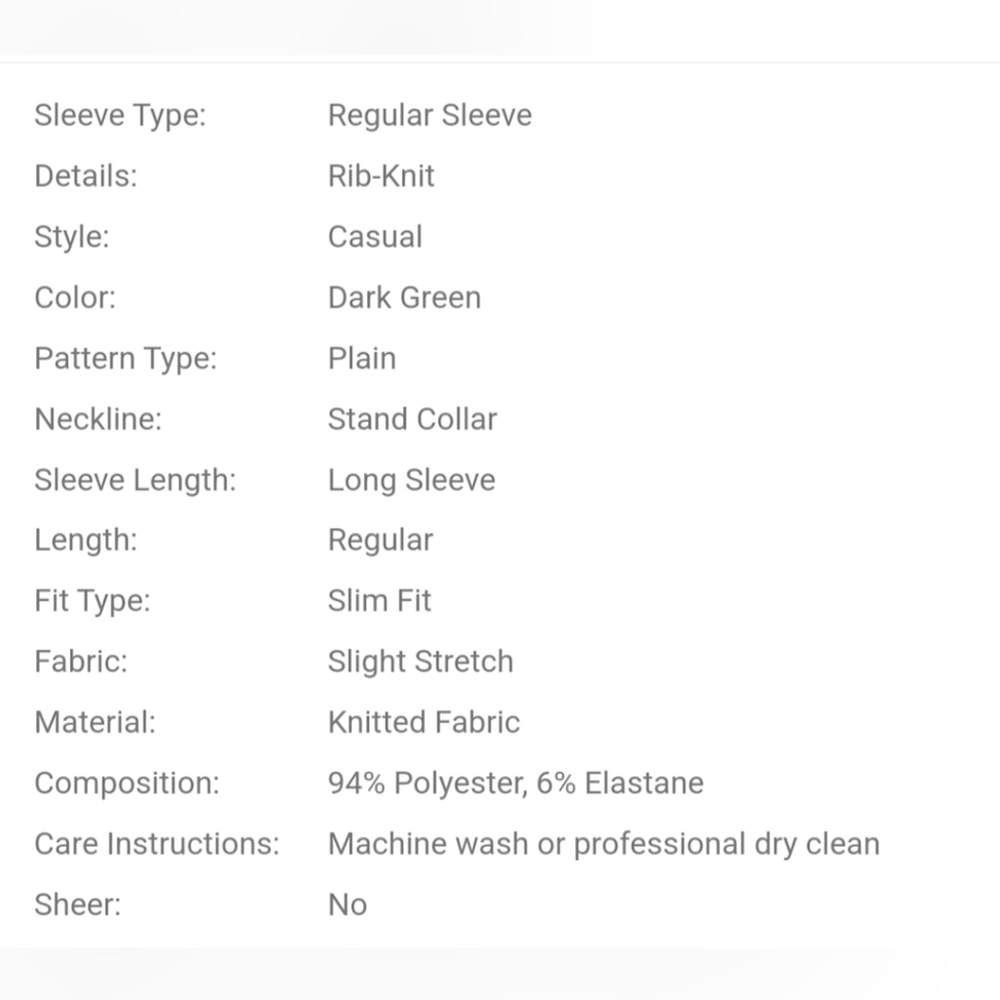The image size is (1000, 1000).
Task: Click the "Regular" length value
Action: [x=380, y=541]
